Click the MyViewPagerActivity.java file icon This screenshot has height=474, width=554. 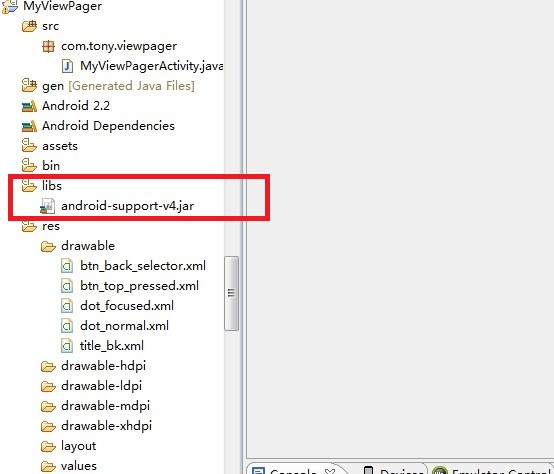[x=67, y=66]
